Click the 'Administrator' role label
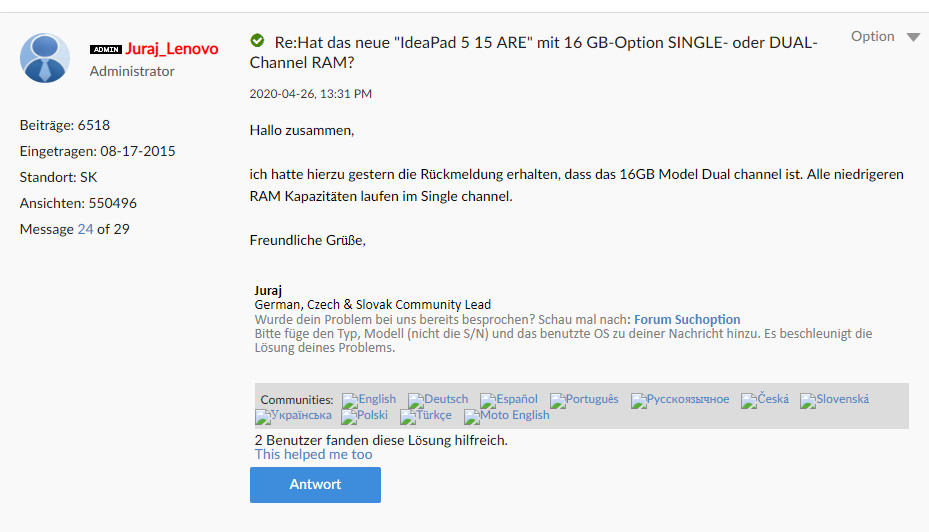The height and width of the screenshot is (532, 929). click(132, 71)
